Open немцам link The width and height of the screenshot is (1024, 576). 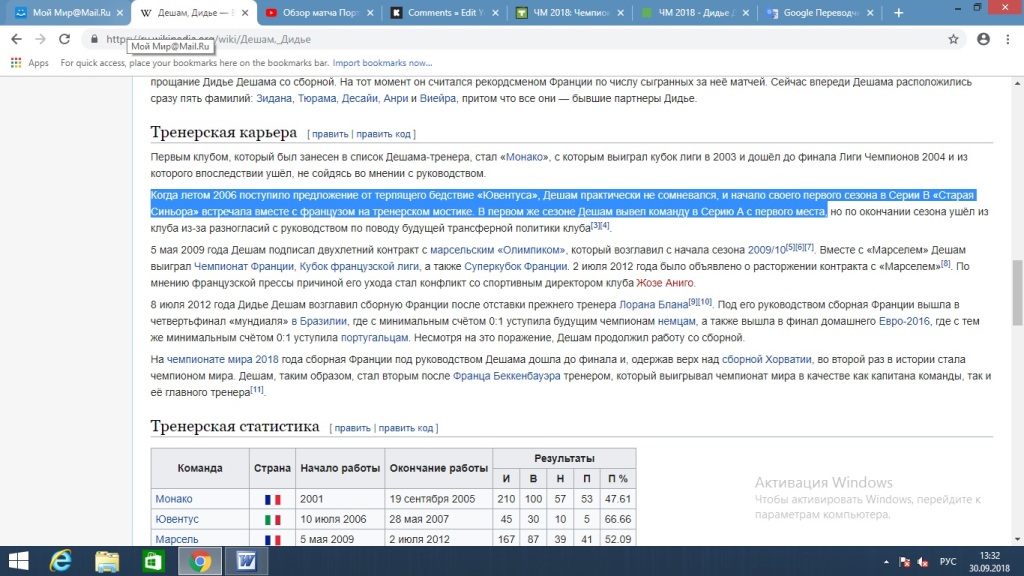[676, 321]
